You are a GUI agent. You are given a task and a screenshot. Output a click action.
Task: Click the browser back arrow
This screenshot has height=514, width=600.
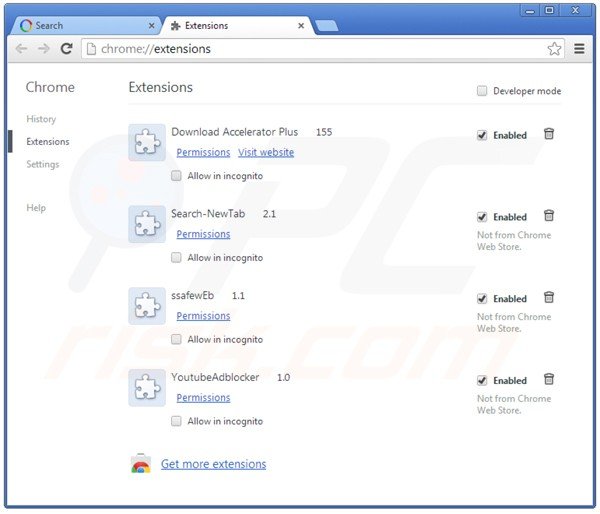pyautogui.click(x=21, y=49)
